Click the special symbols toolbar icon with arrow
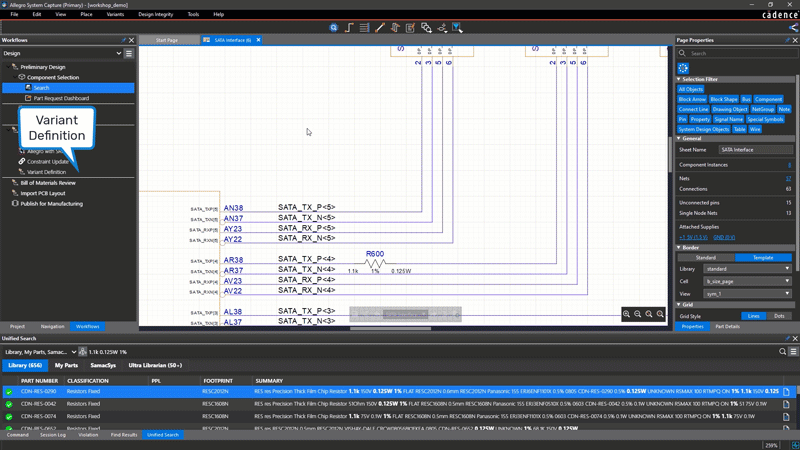The image size is (800, 450). click(442, 28)
